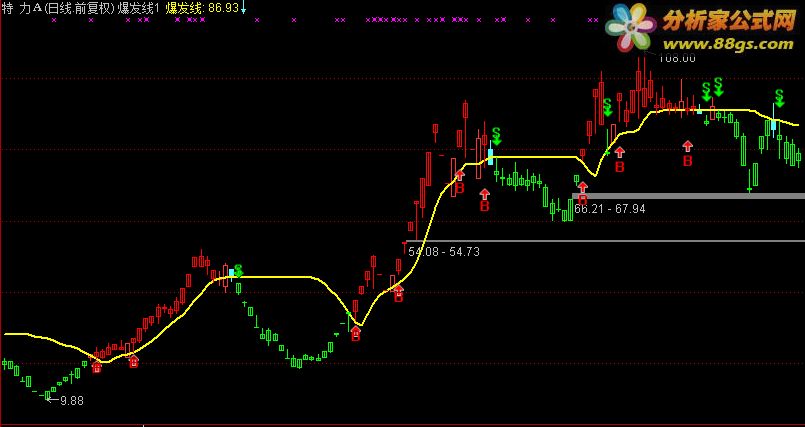Viewport: 805px width, 427px height.
Task: Select the indicator name 爆发线1 in header
Action: [x=140, y=8]
